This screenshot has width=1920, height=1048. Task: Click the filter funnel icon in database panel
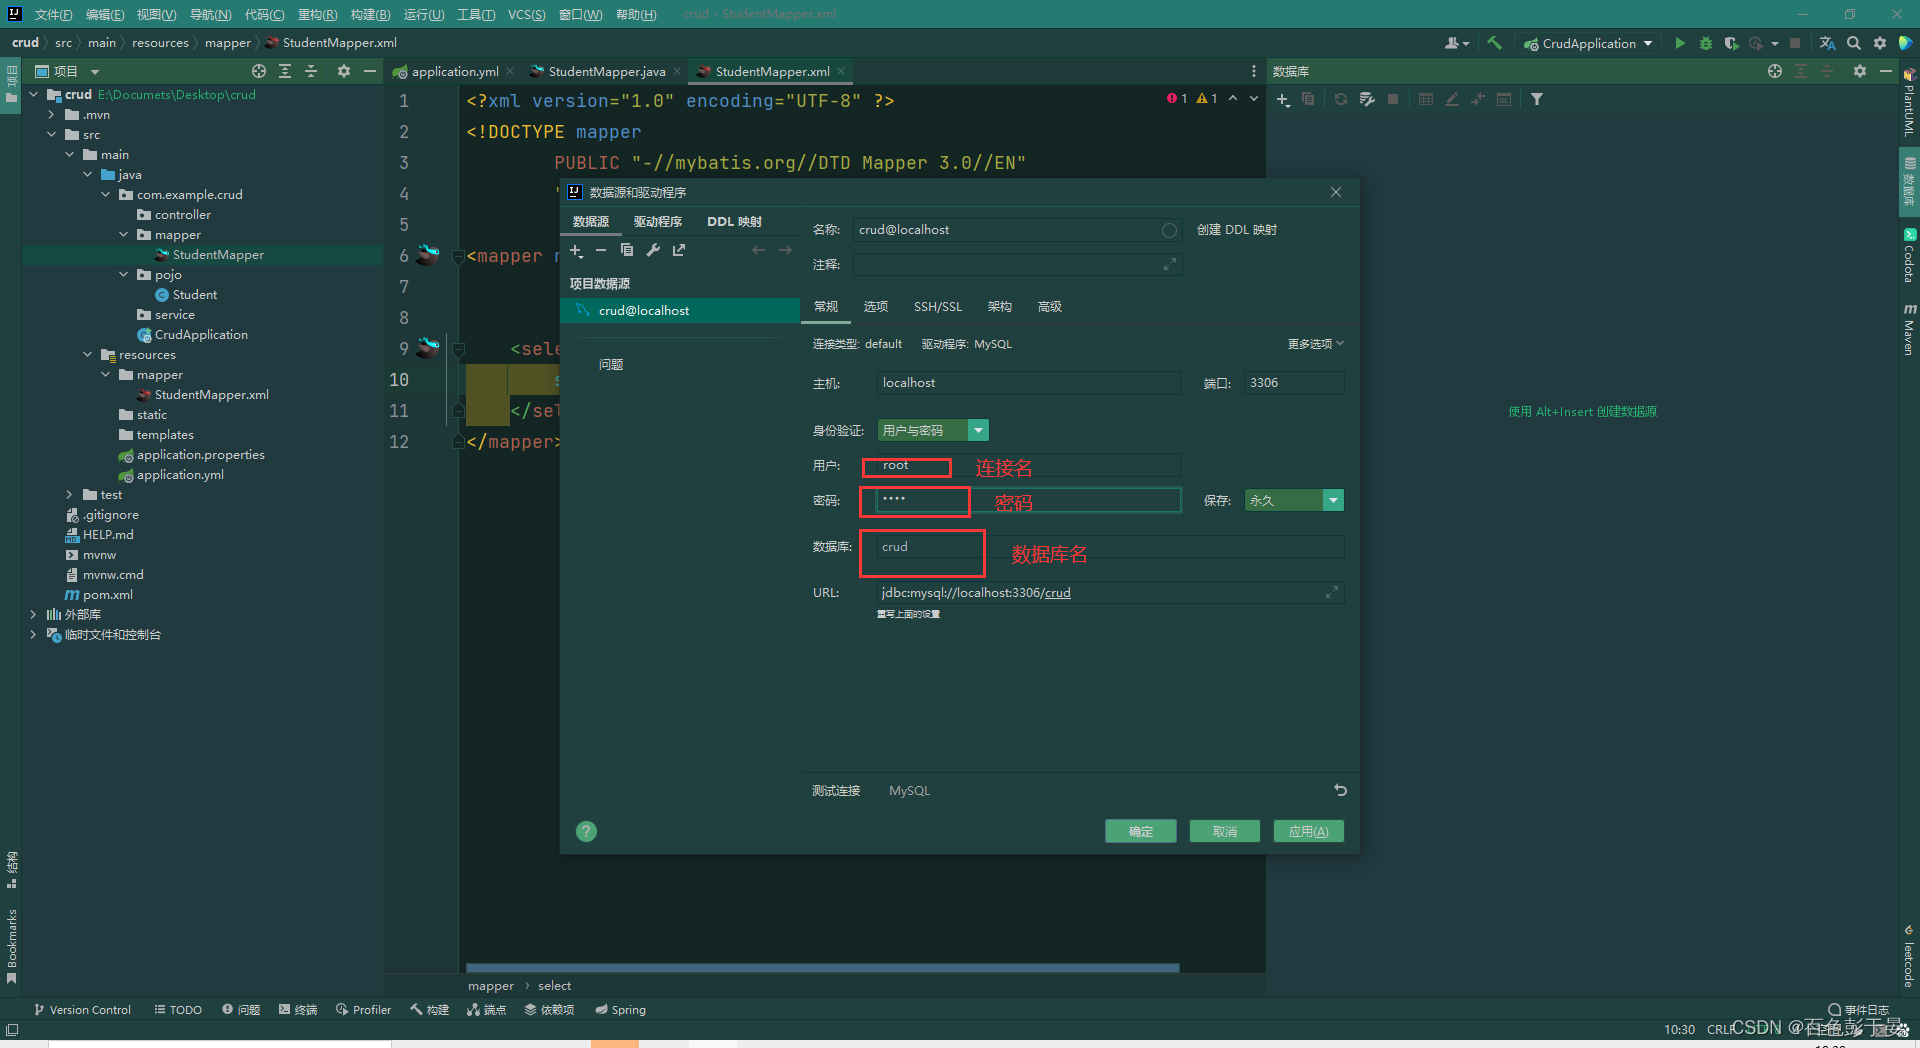tap(1537, 99)
